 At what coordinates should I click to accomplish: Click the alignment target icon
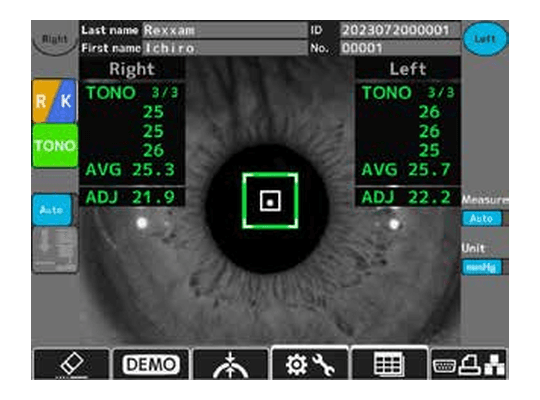click(x=230, y=364)
